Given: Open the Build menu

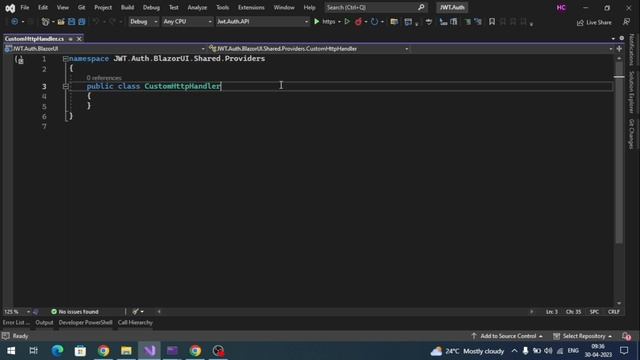Looking at the screenshot, I should [x=127, y=7].
